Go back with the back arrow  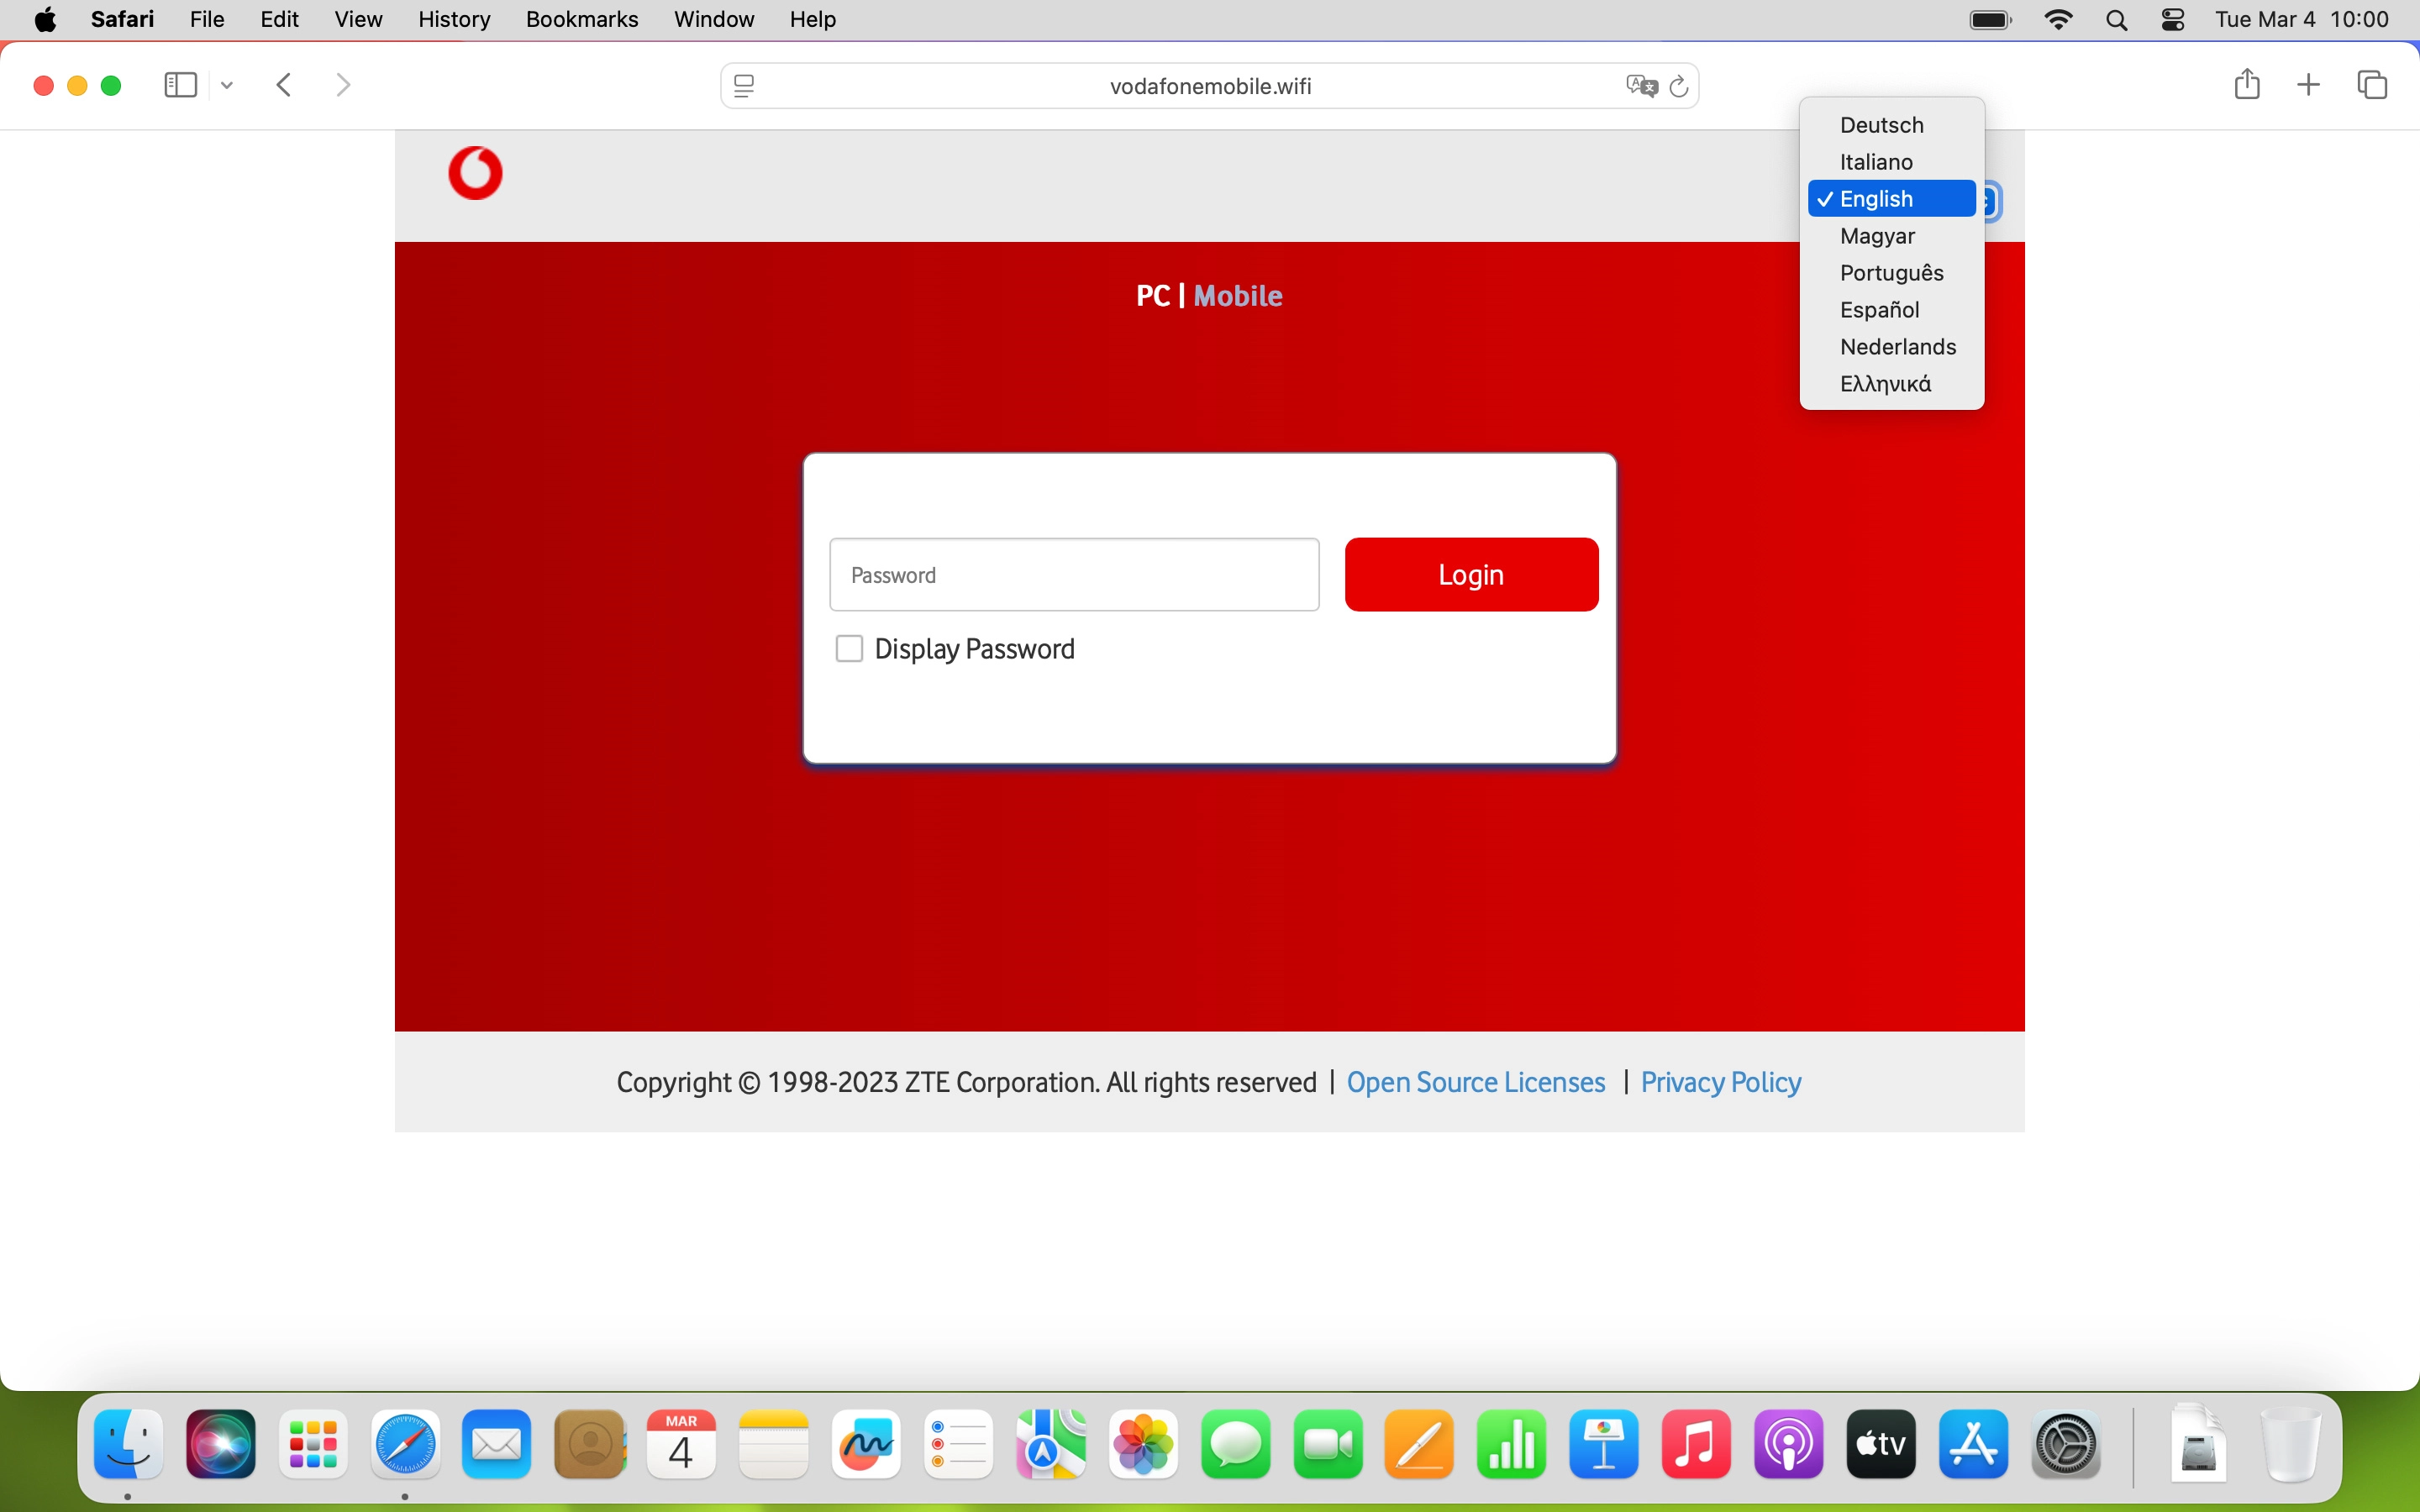coord(284,85)
